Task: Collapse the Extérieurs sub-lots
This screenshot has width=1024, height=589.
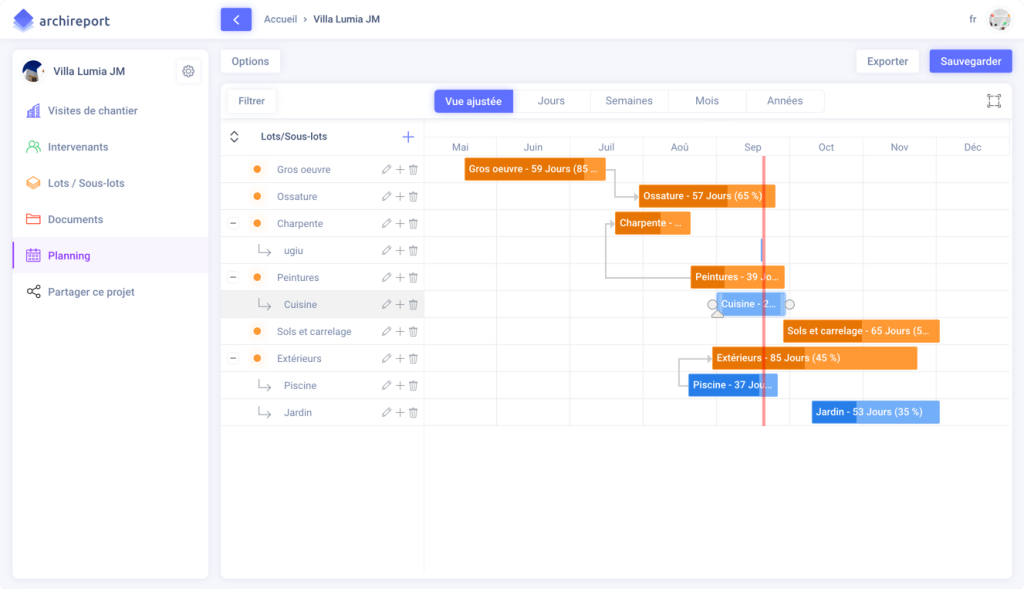Action: pyautogui.click(x=233, y=357)
